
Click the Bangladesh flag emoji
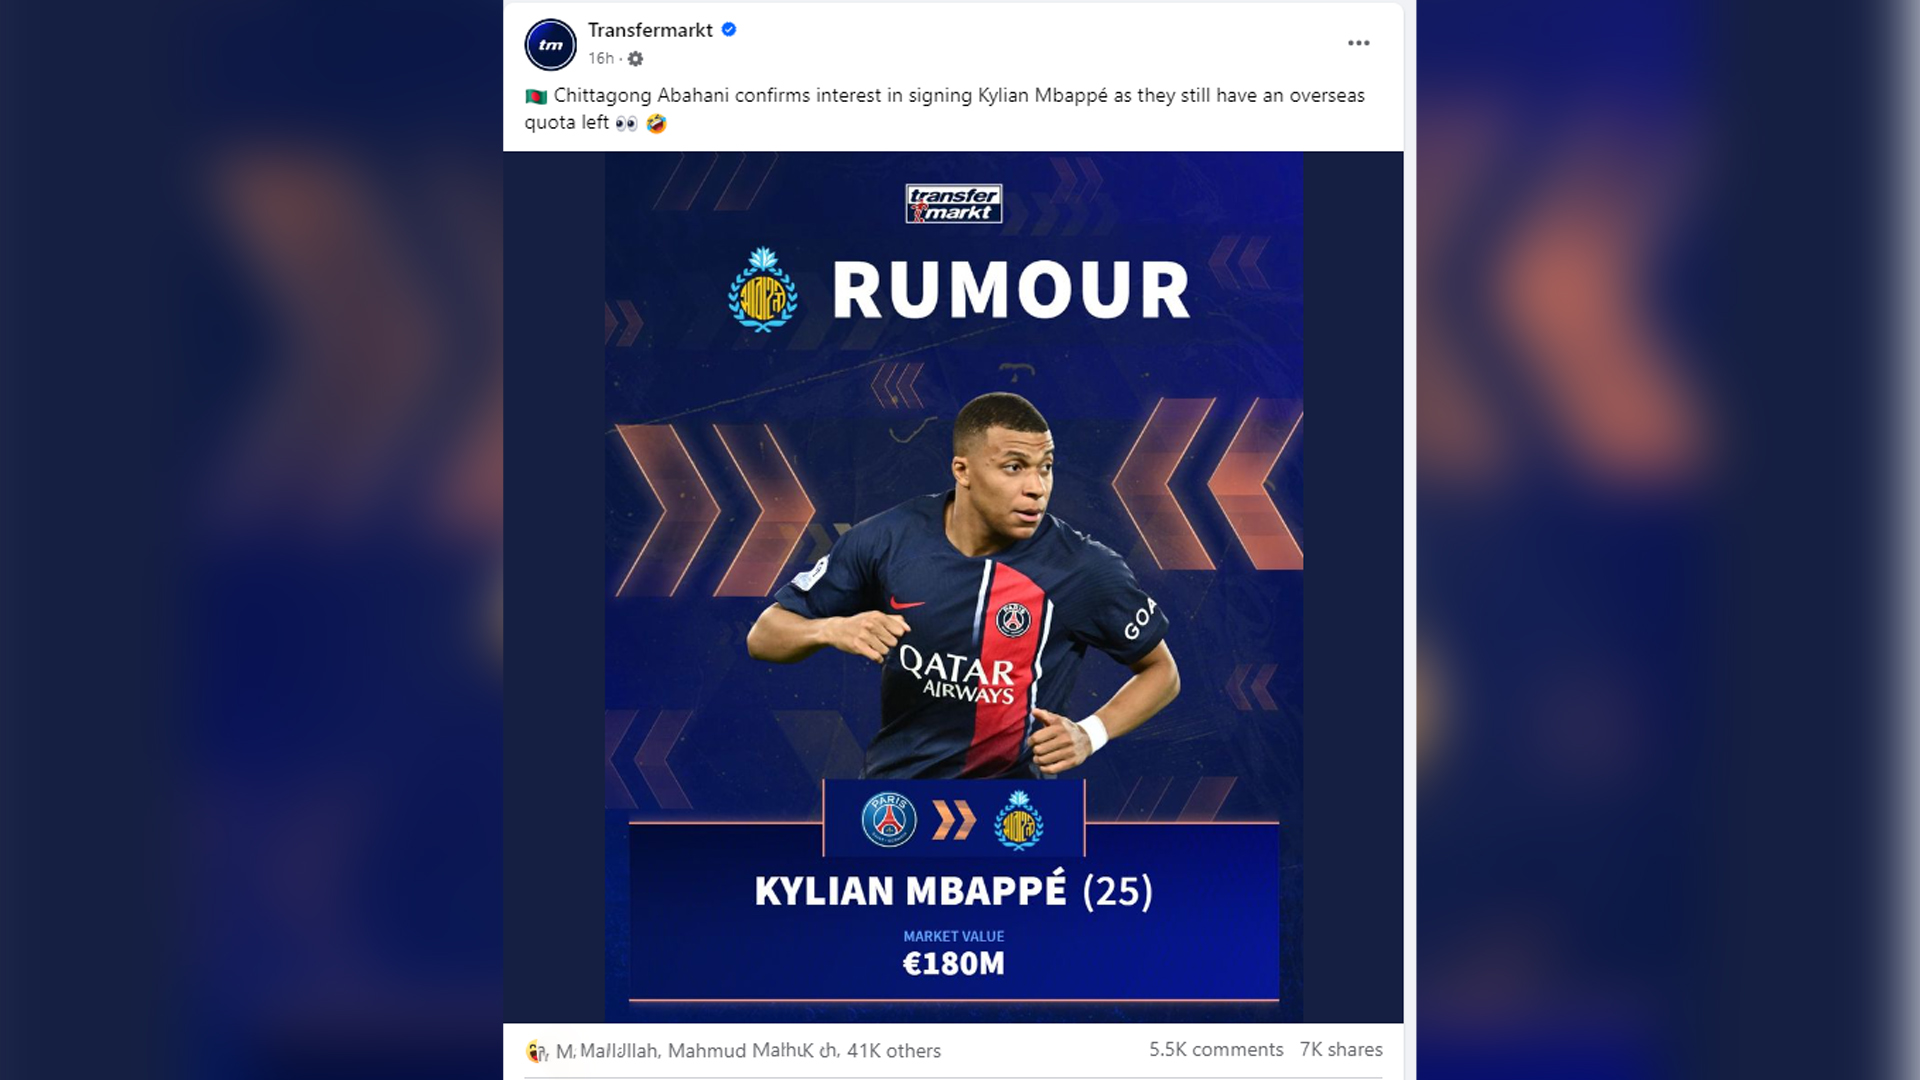click(x=536, y=97)
